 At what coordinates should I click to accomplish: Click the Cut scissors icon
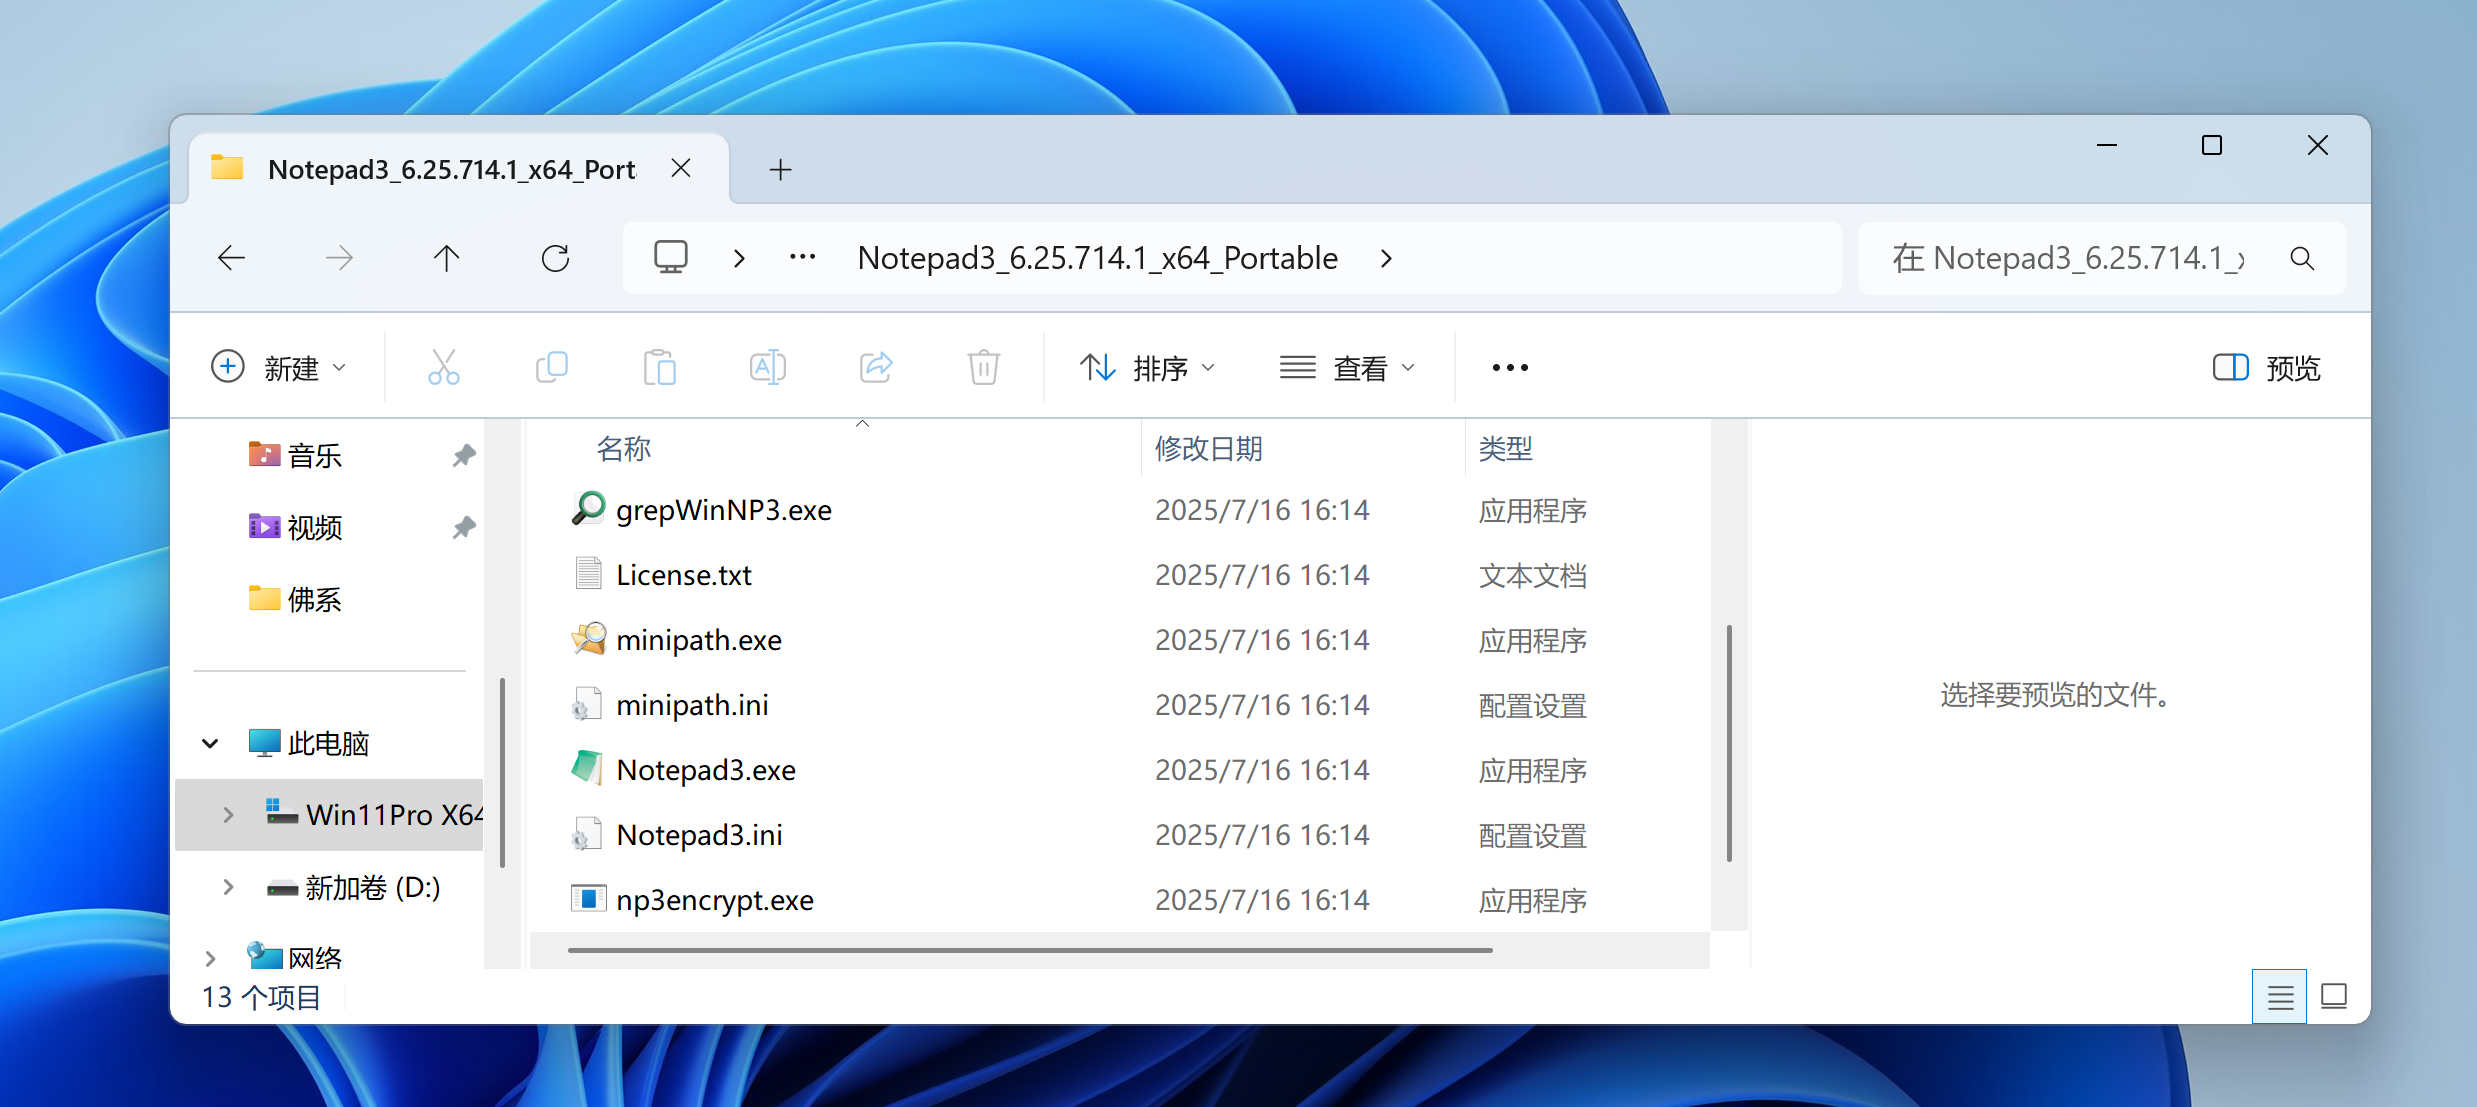point(443,367)
